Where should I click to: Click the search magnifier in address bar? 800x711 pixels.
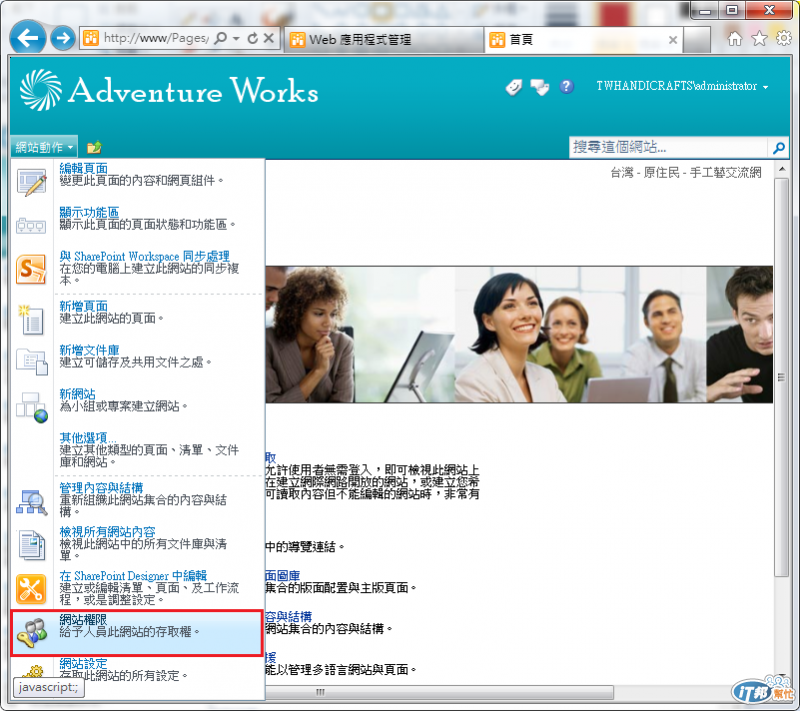click(220, 38)
